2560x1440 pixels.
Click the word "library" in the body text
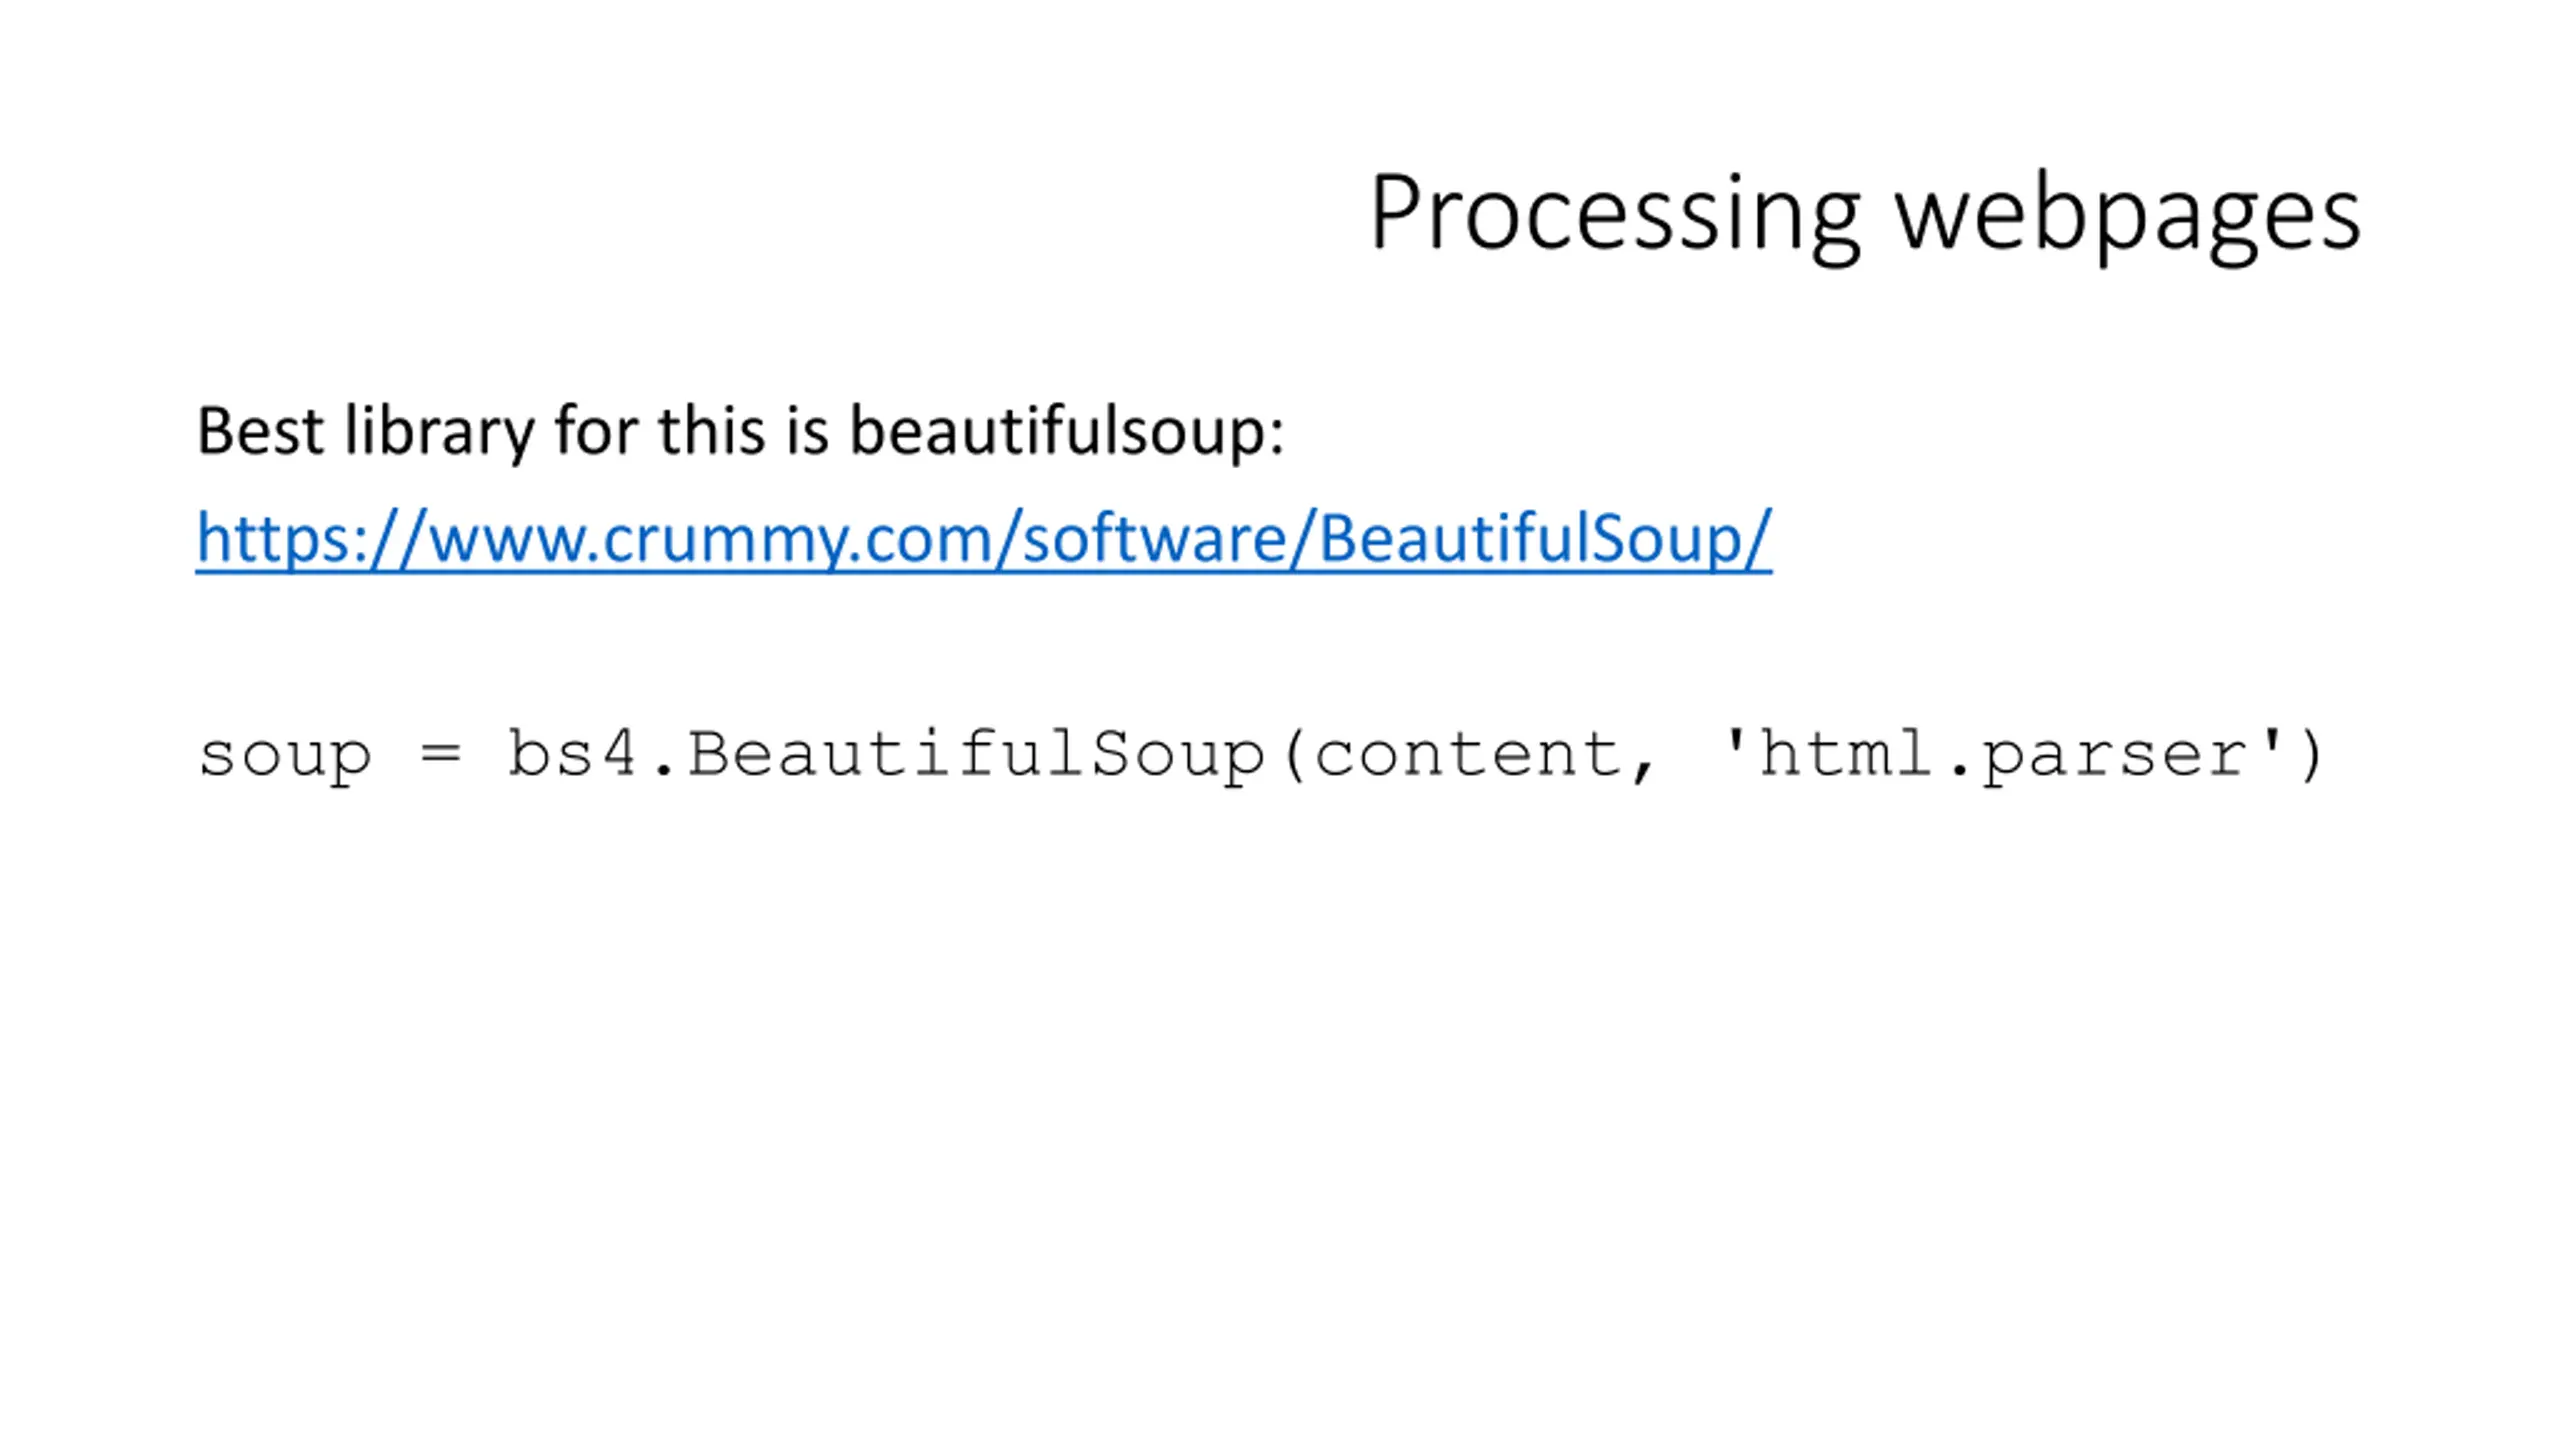[440, 431]
